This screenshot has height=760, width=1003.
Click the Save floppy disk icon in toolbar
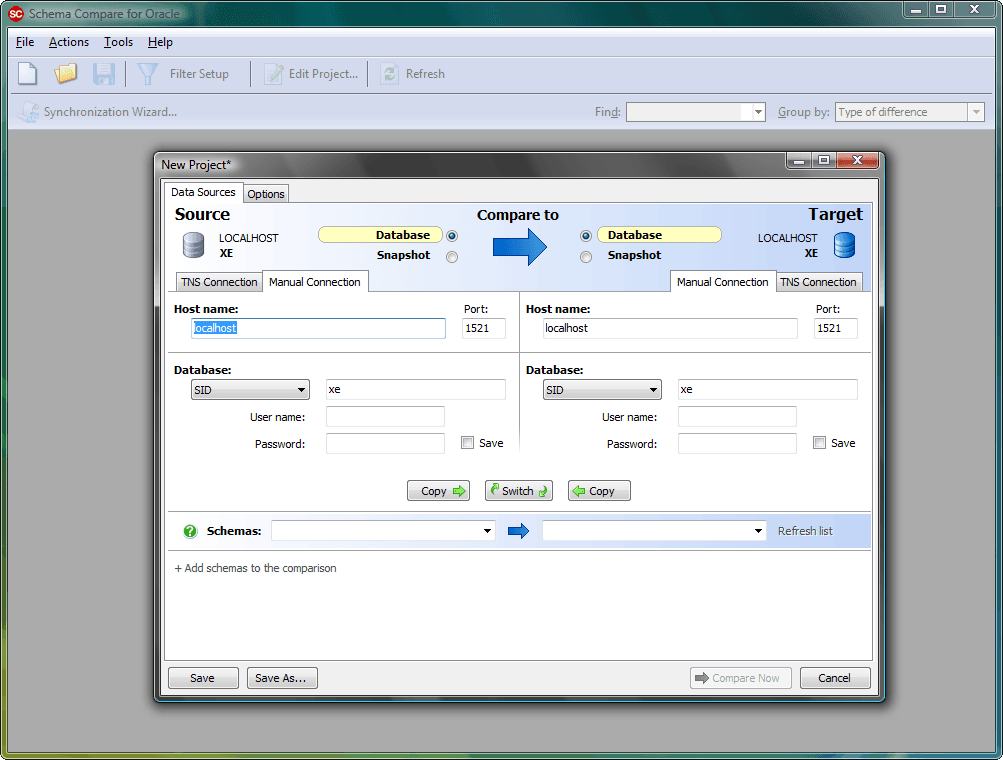(x=104, y=74)
